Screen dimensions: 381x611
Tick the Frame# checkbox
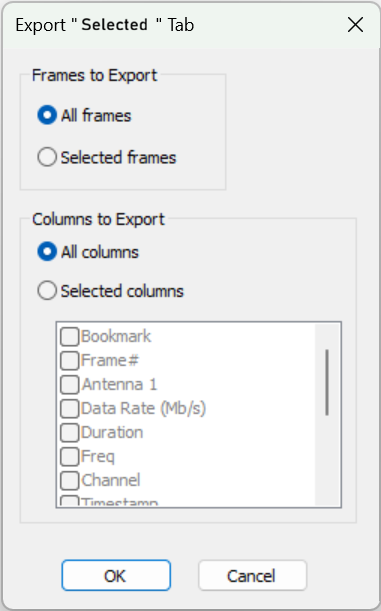[70, 360]
